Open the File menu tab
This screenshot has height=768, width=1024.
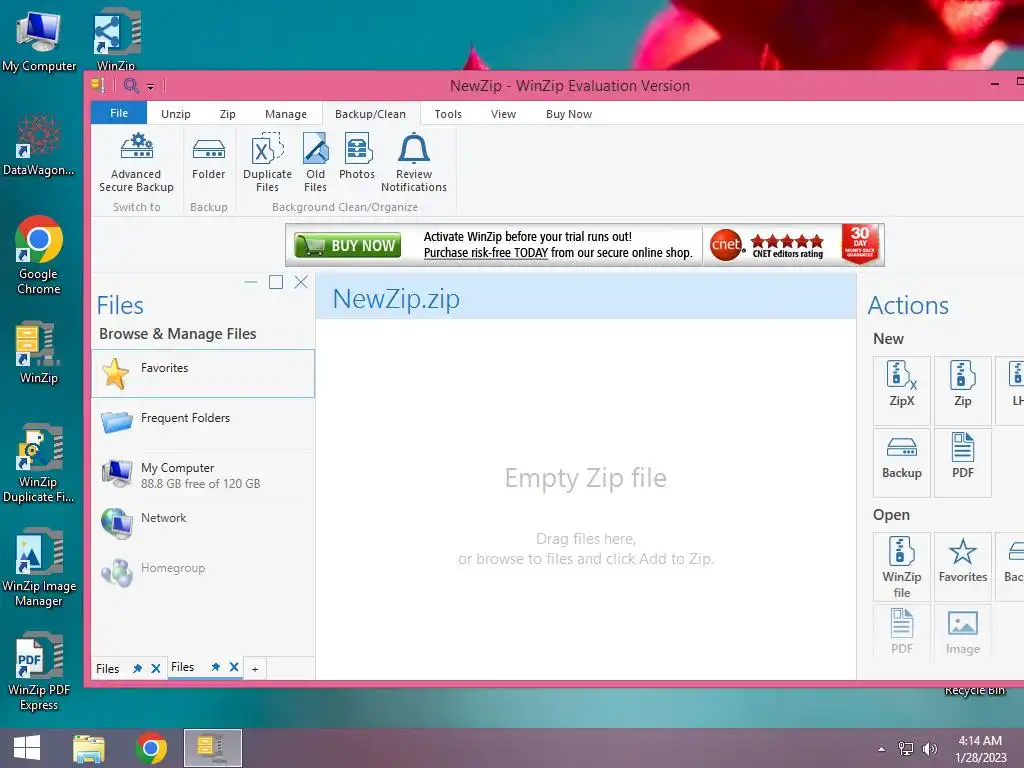[119, 113]
